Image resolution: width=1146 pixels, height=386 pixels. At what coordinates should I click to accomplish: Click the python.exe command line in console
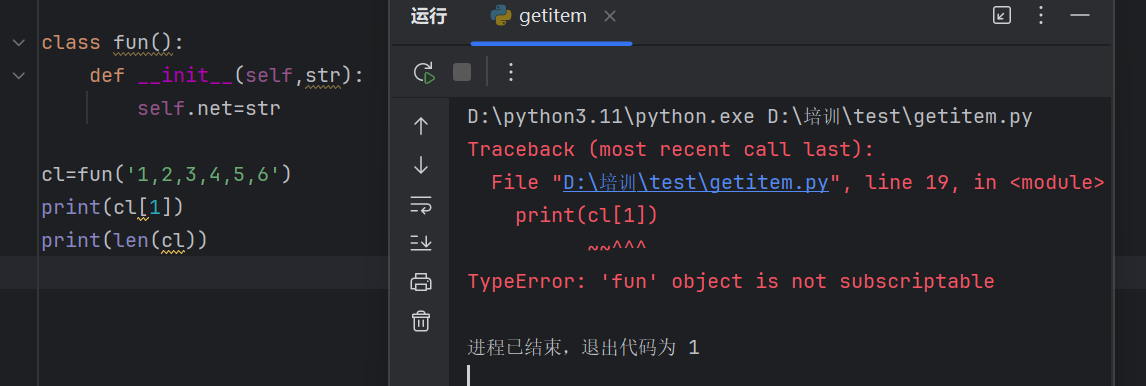[750, 117]
